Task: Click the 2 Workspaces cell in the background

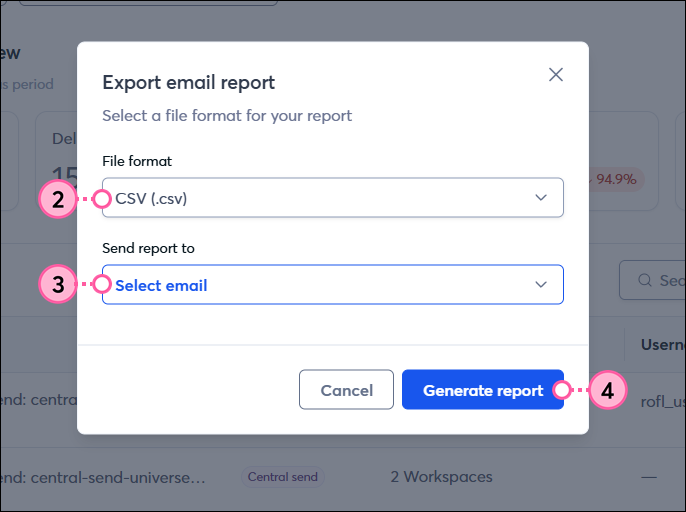Action: click(x=441, y=477)
